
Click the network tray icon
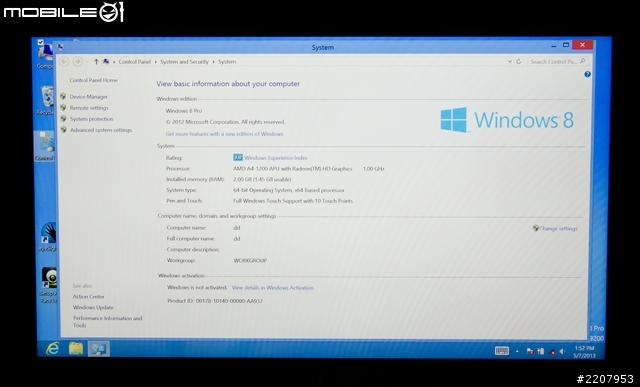click(541, 351)
